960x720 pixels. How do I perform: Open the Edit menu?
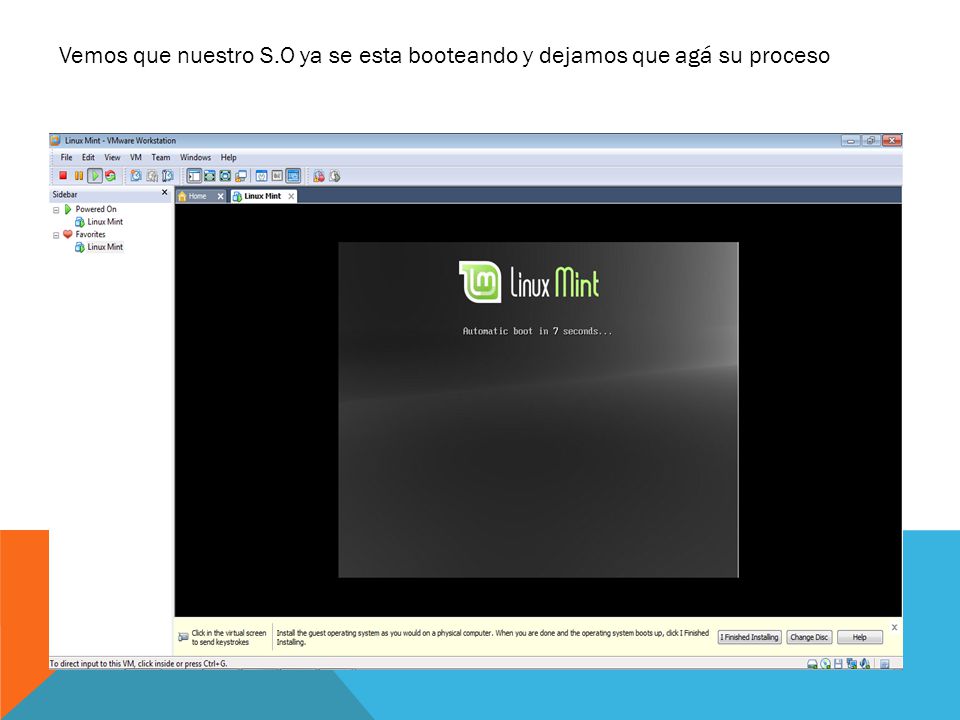tap(88, 157)
